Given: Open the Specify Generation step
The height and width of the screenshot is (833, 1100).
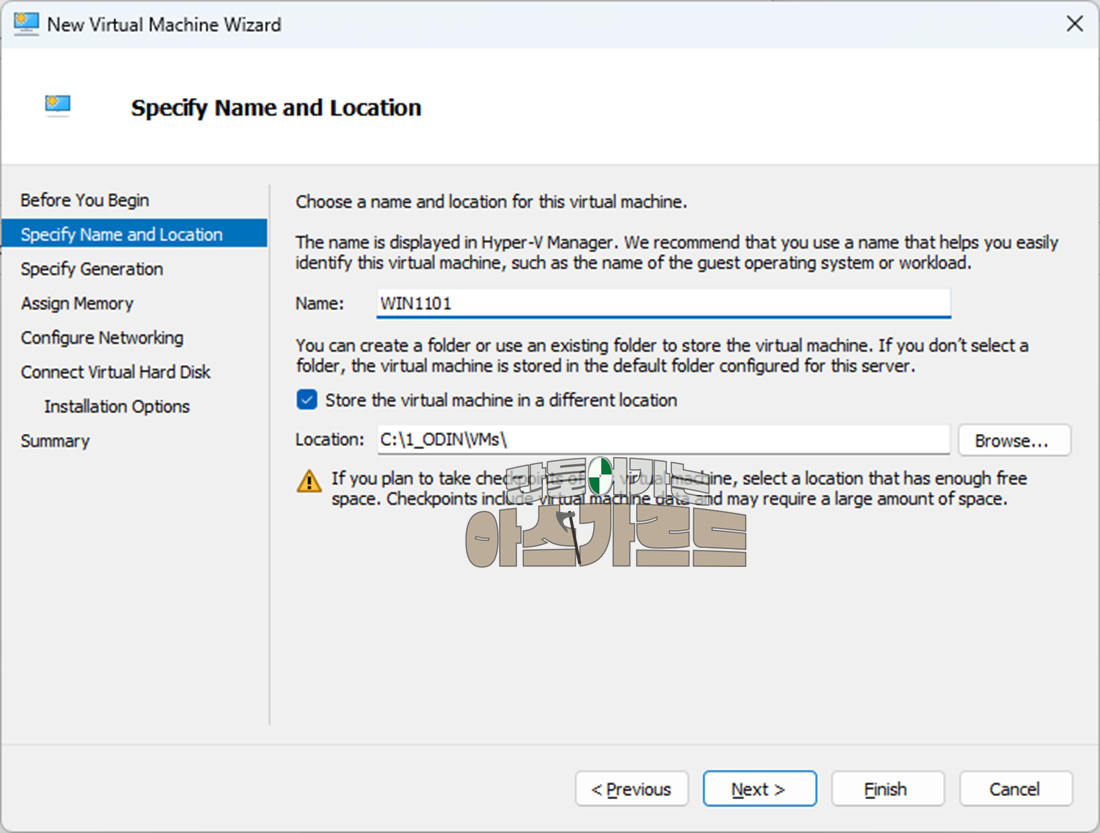Looking at the screenshot, I should click(x=92, y=269).
